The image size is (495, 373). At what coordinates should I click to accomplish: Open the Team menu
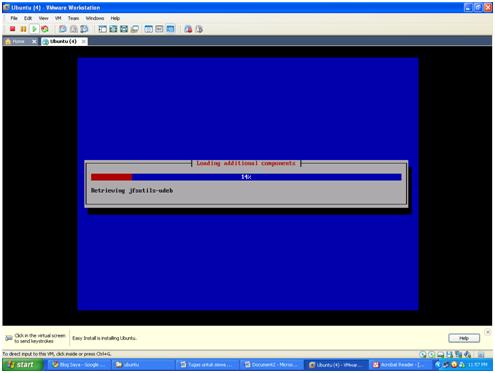pyautogui.click(x=74, y=18)
